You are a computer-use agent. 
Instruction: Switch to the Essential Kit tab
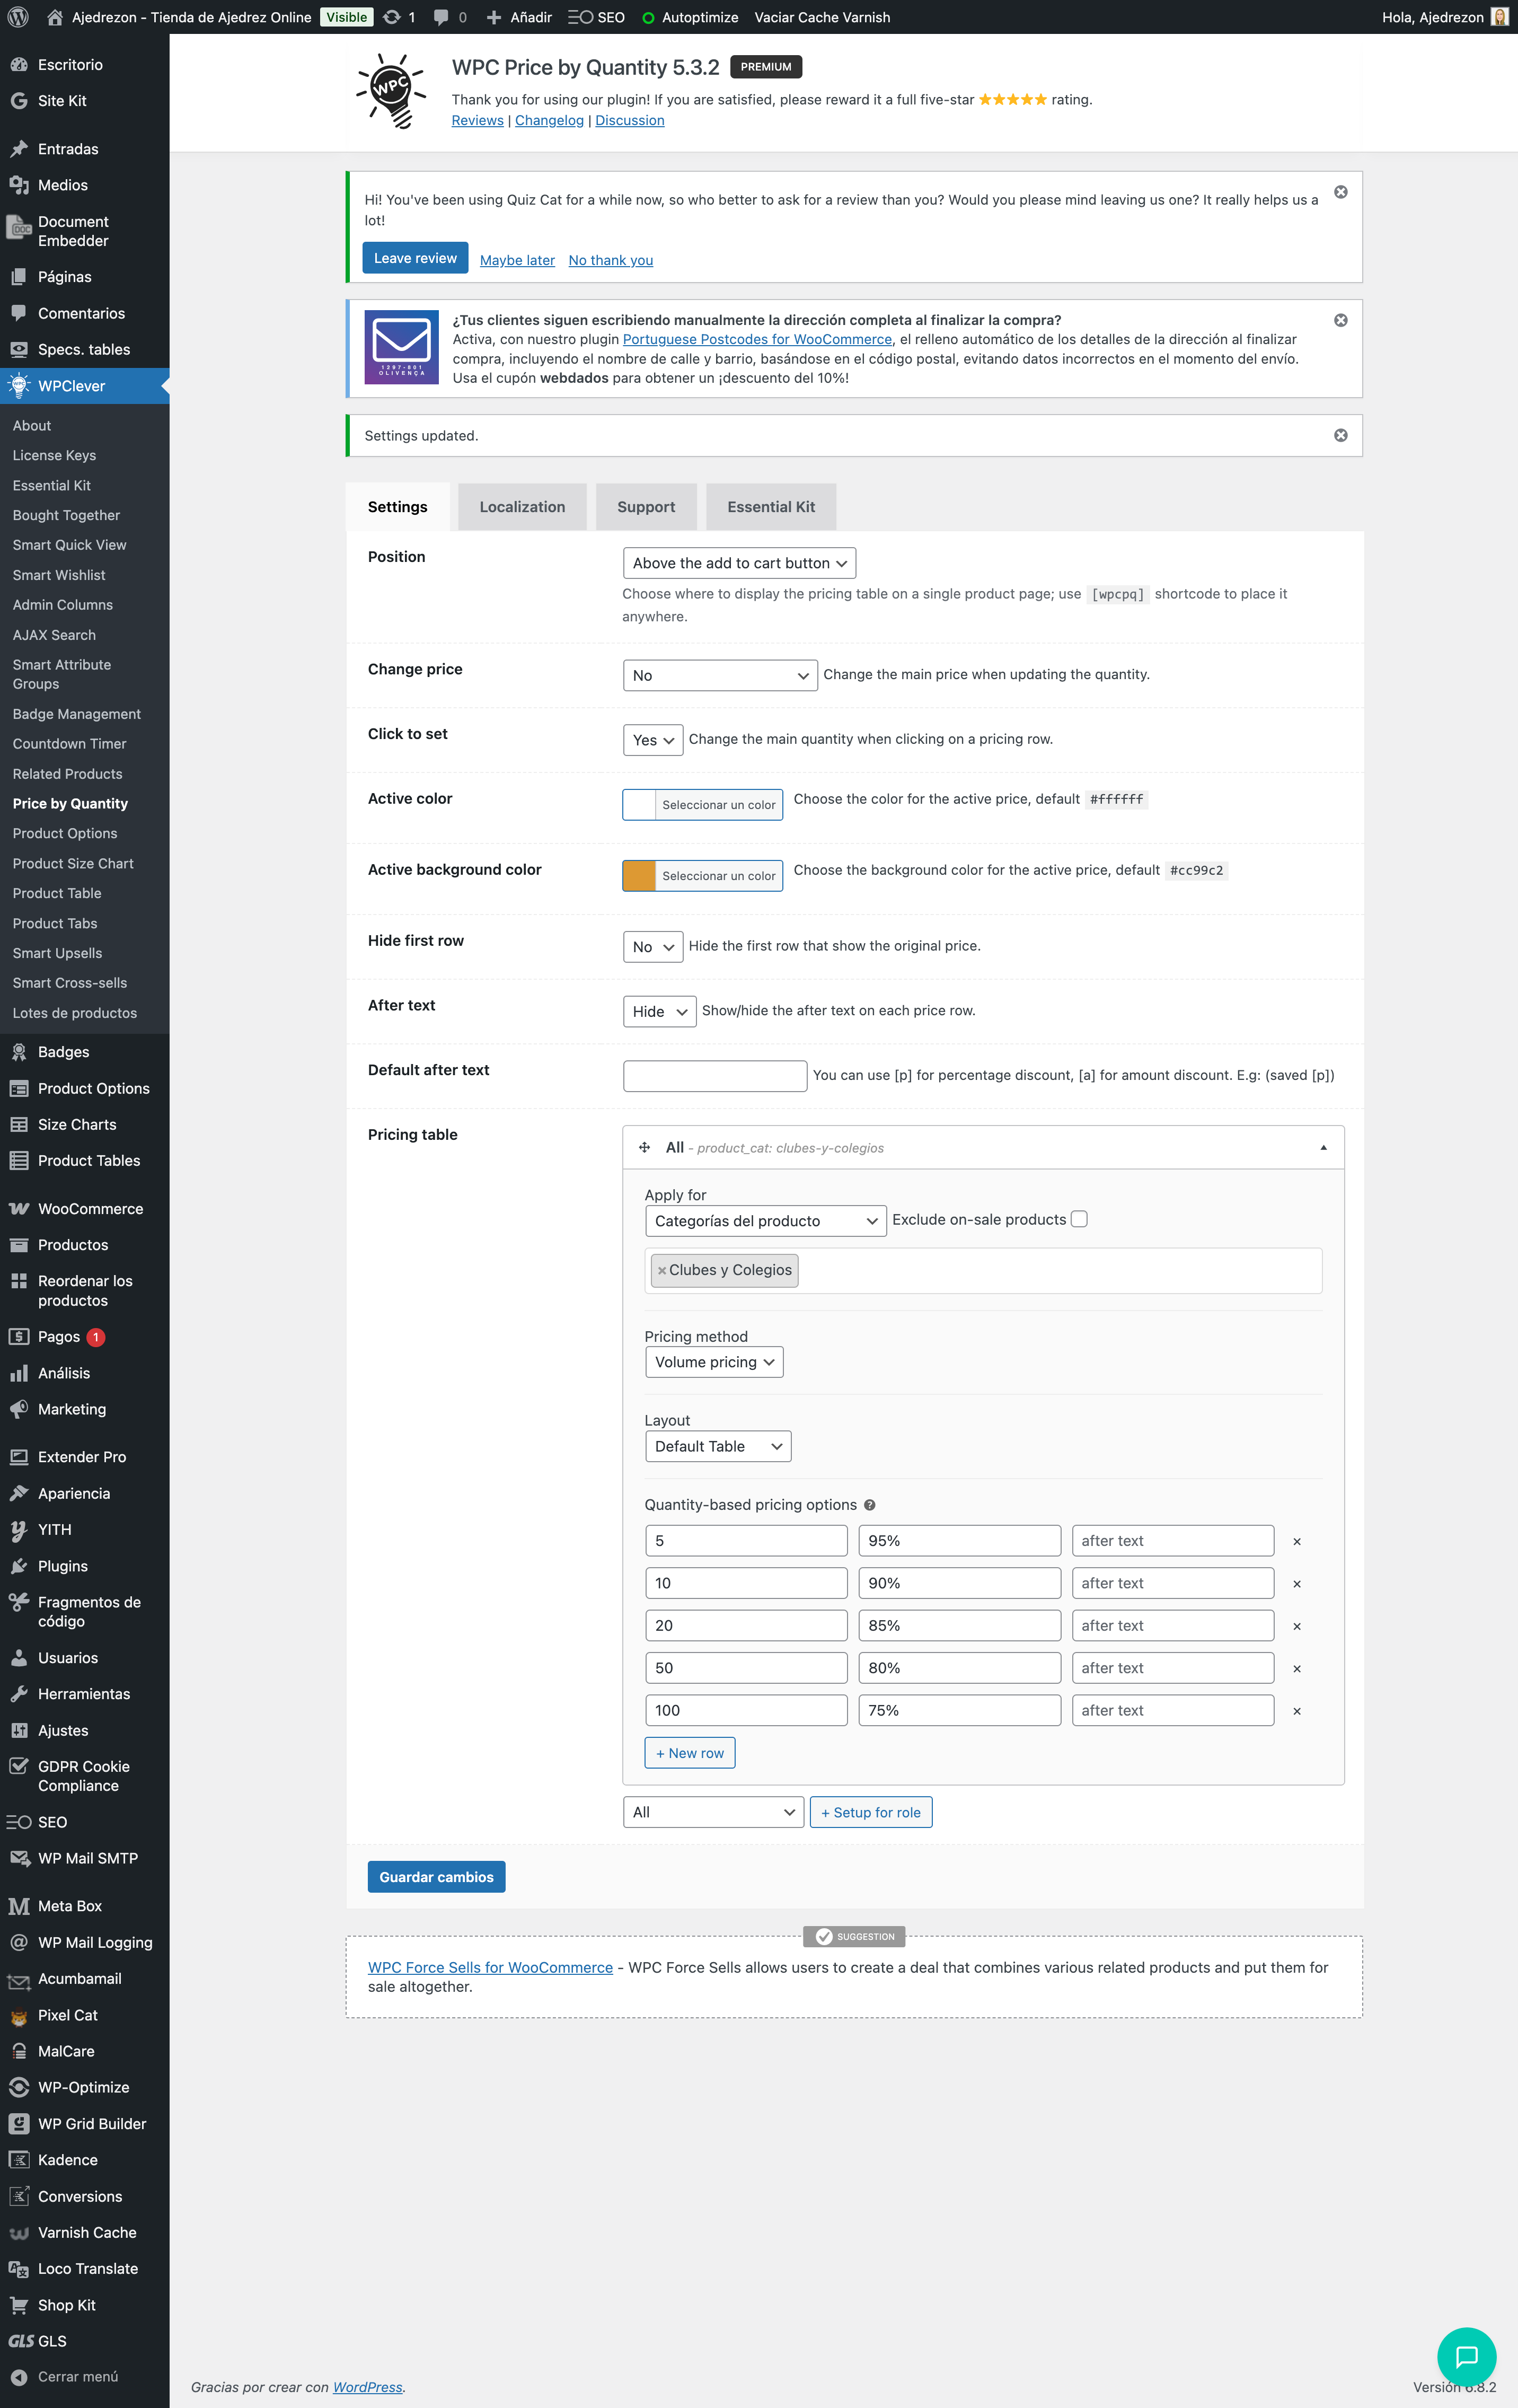[771, 507]
